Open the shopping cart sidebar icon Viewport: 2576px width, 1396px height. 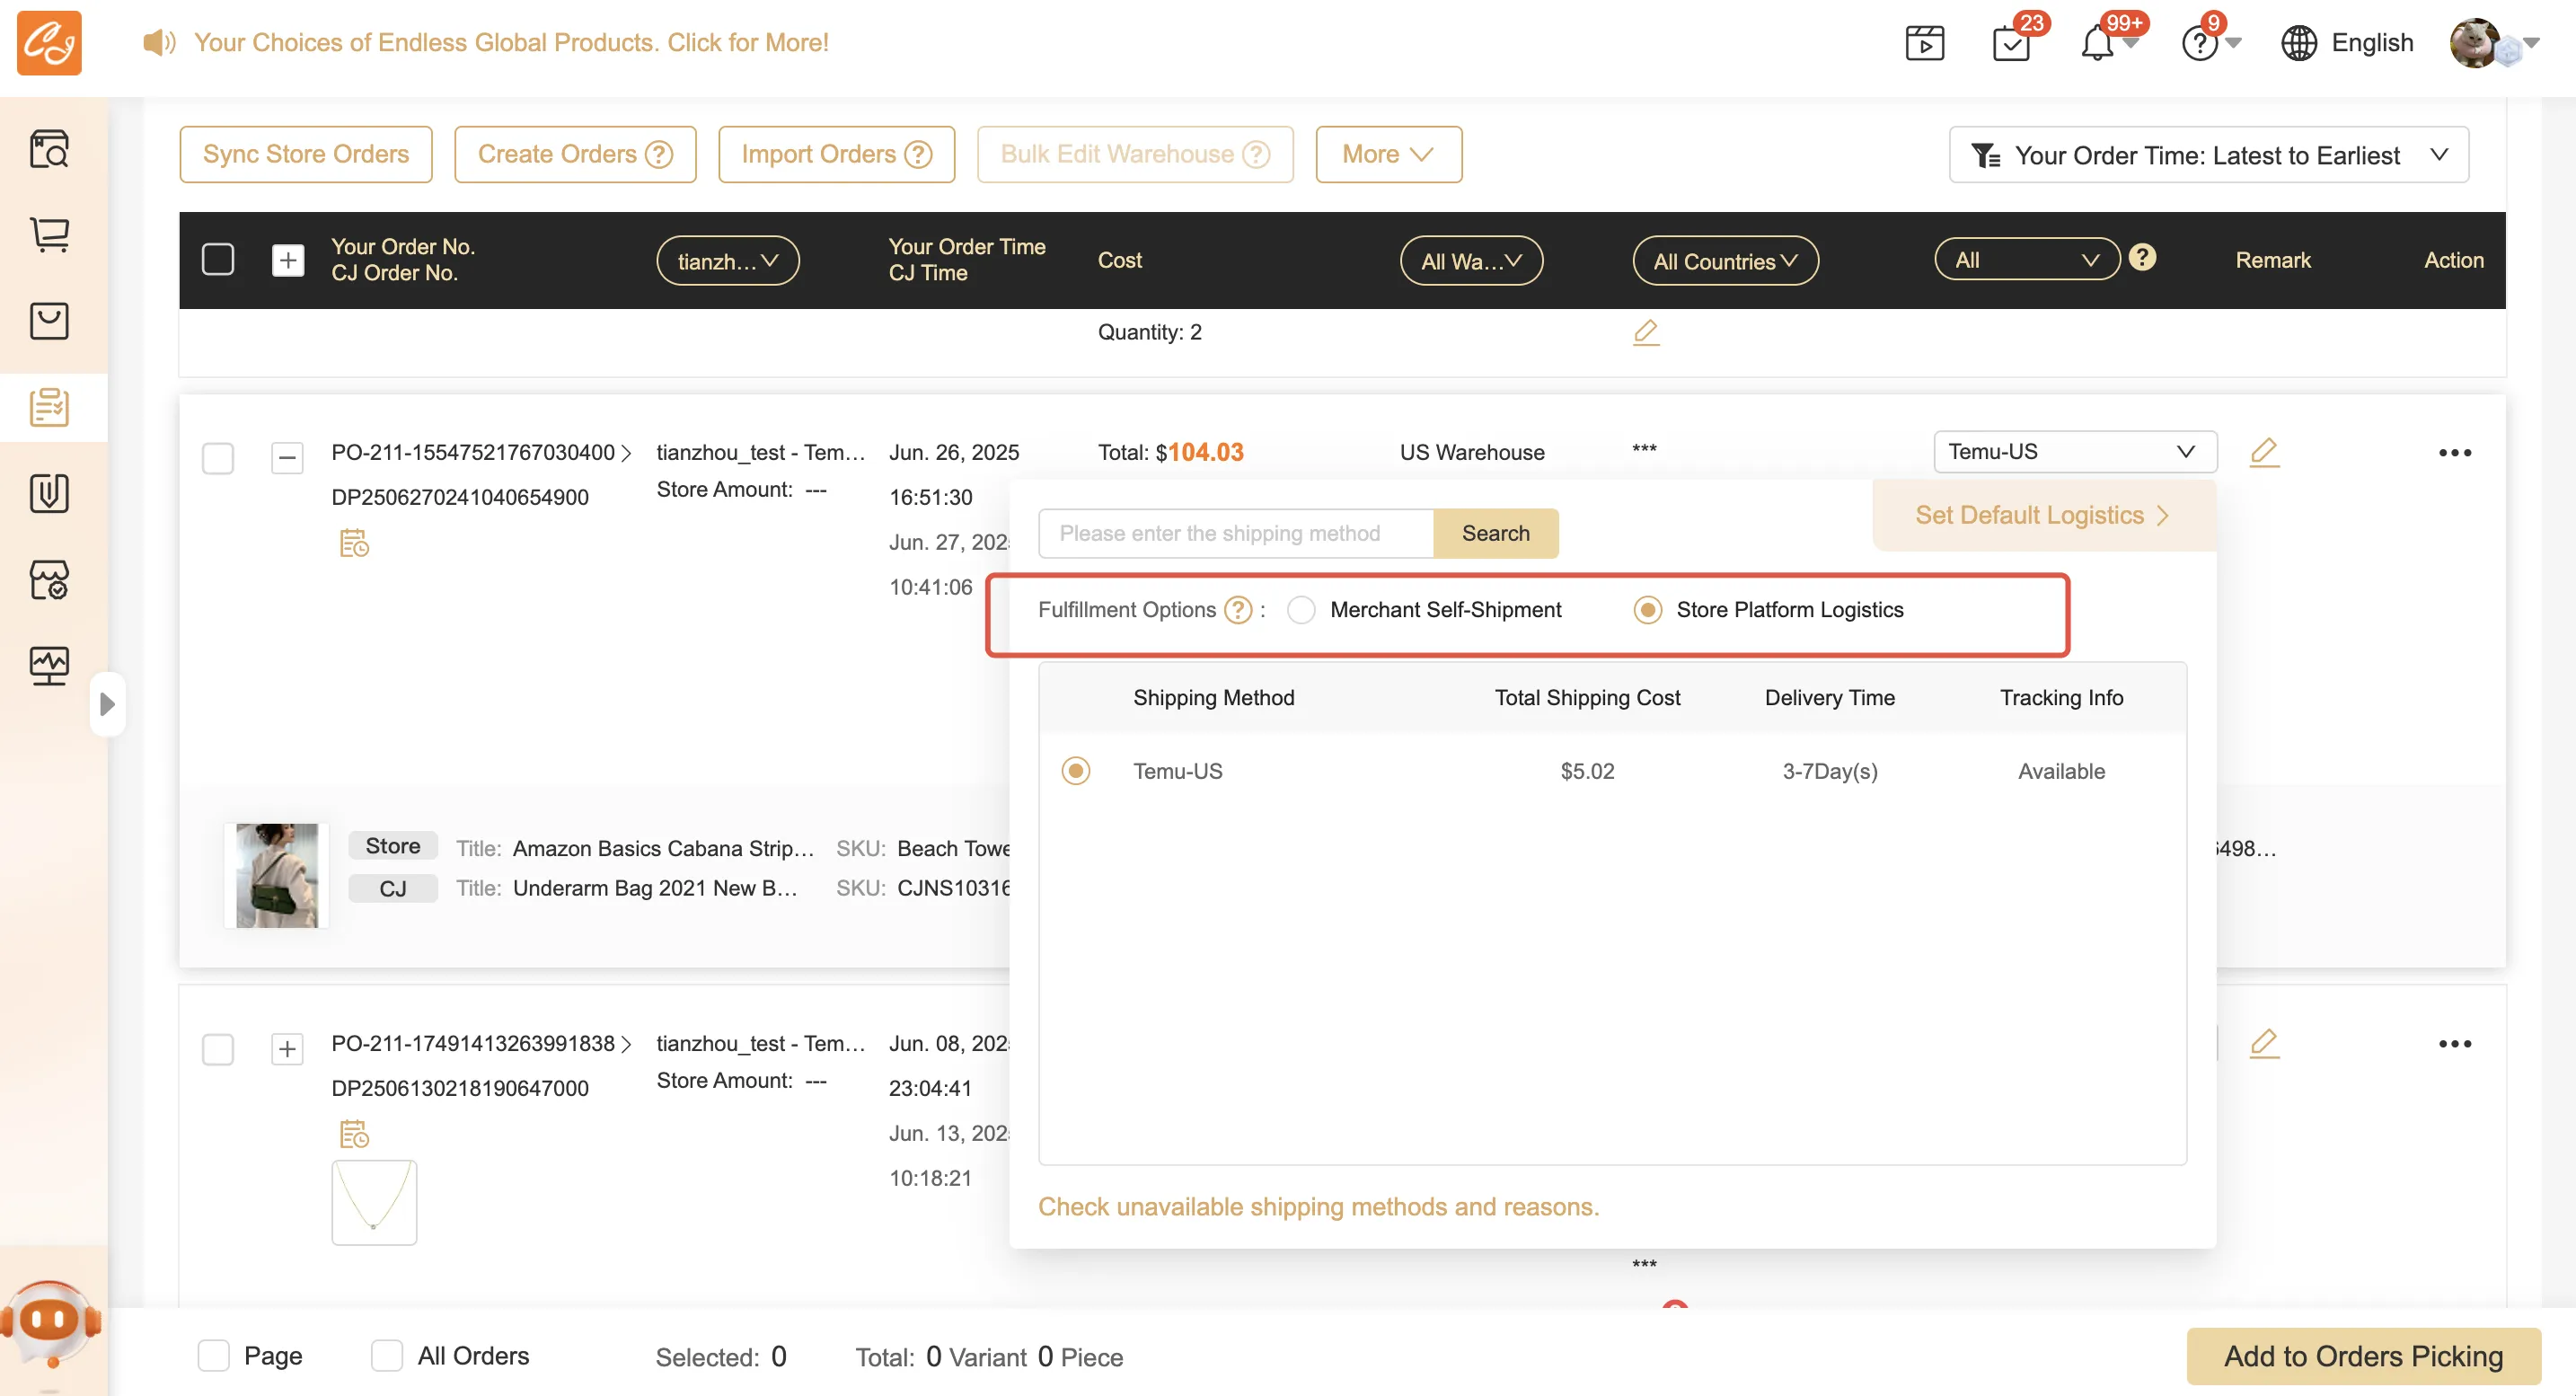(x=49, y=235)
